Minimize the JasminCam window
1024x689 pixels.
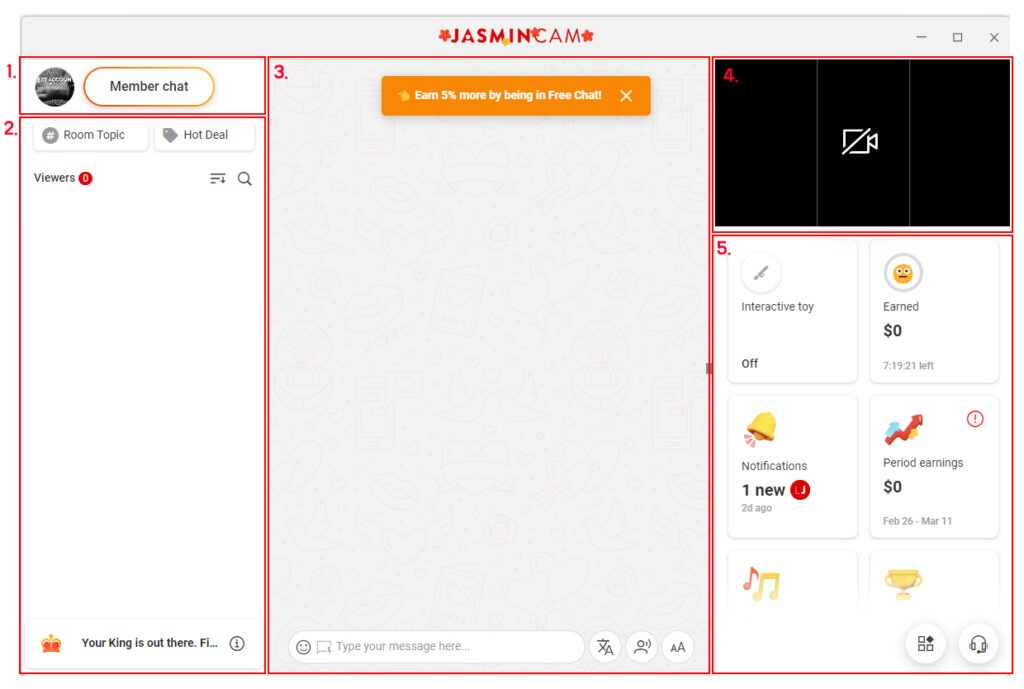pos(921,37)
